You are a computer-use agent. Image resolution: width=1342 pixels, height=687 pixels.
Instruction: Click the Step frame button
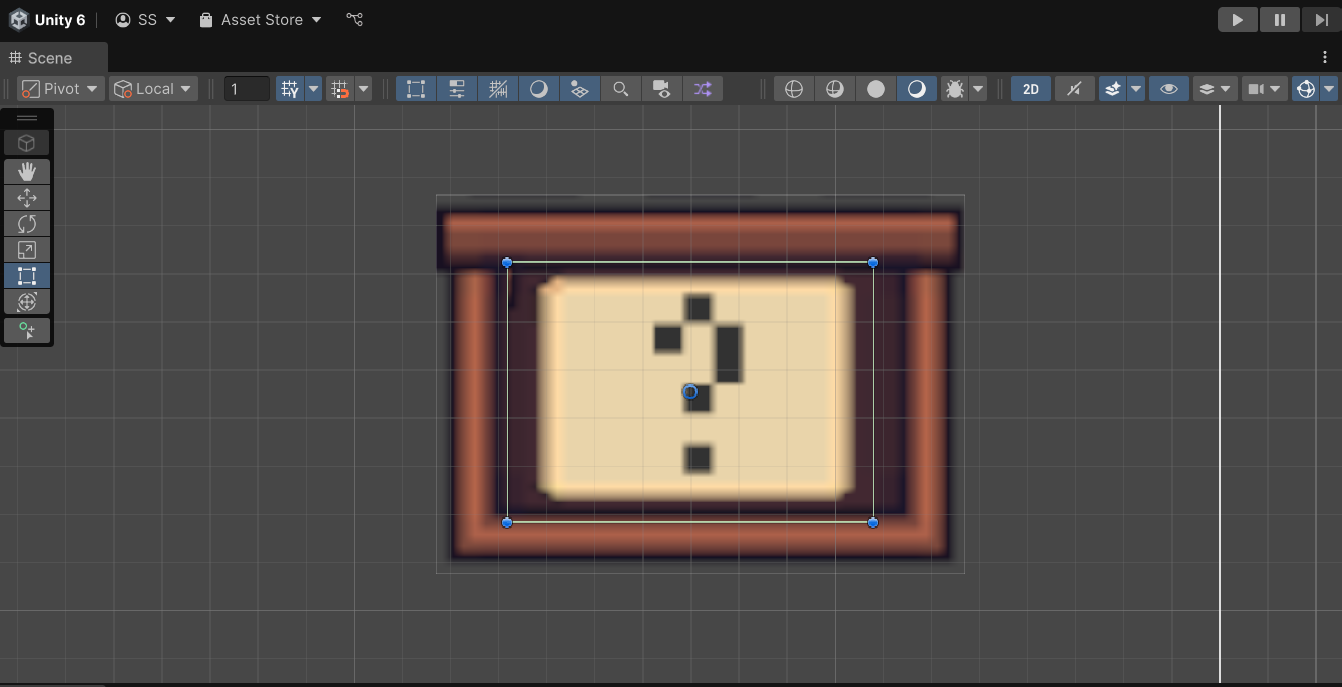(1321, 19)
